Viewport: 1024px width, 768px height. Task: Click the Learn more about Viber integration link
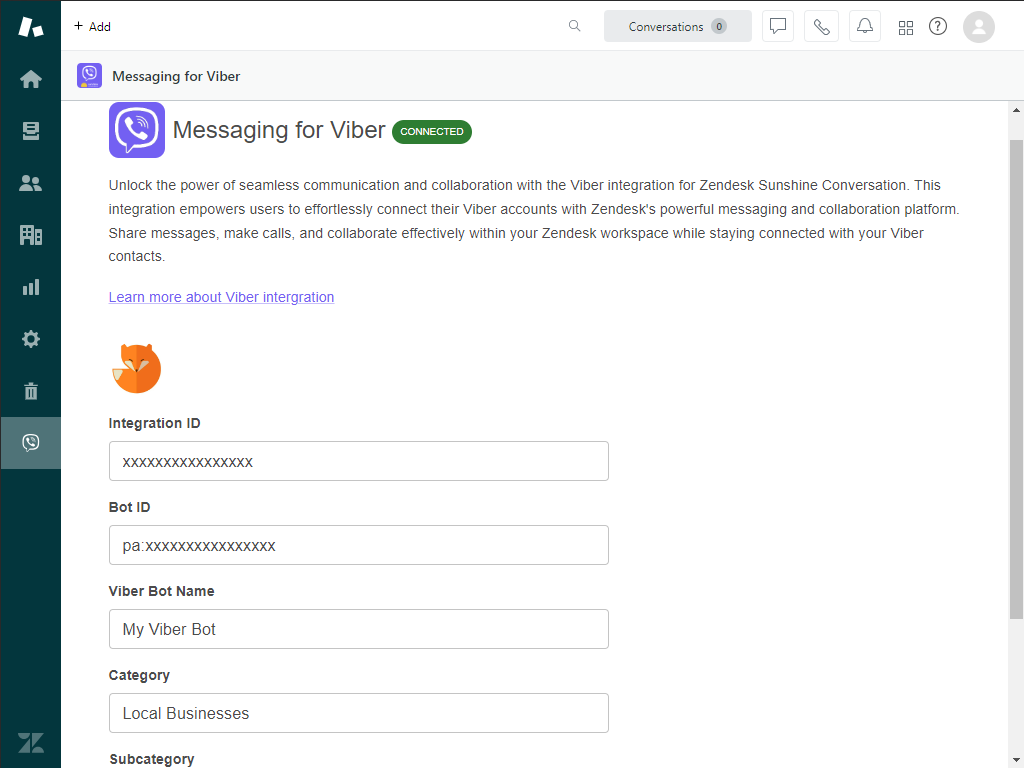221,297
